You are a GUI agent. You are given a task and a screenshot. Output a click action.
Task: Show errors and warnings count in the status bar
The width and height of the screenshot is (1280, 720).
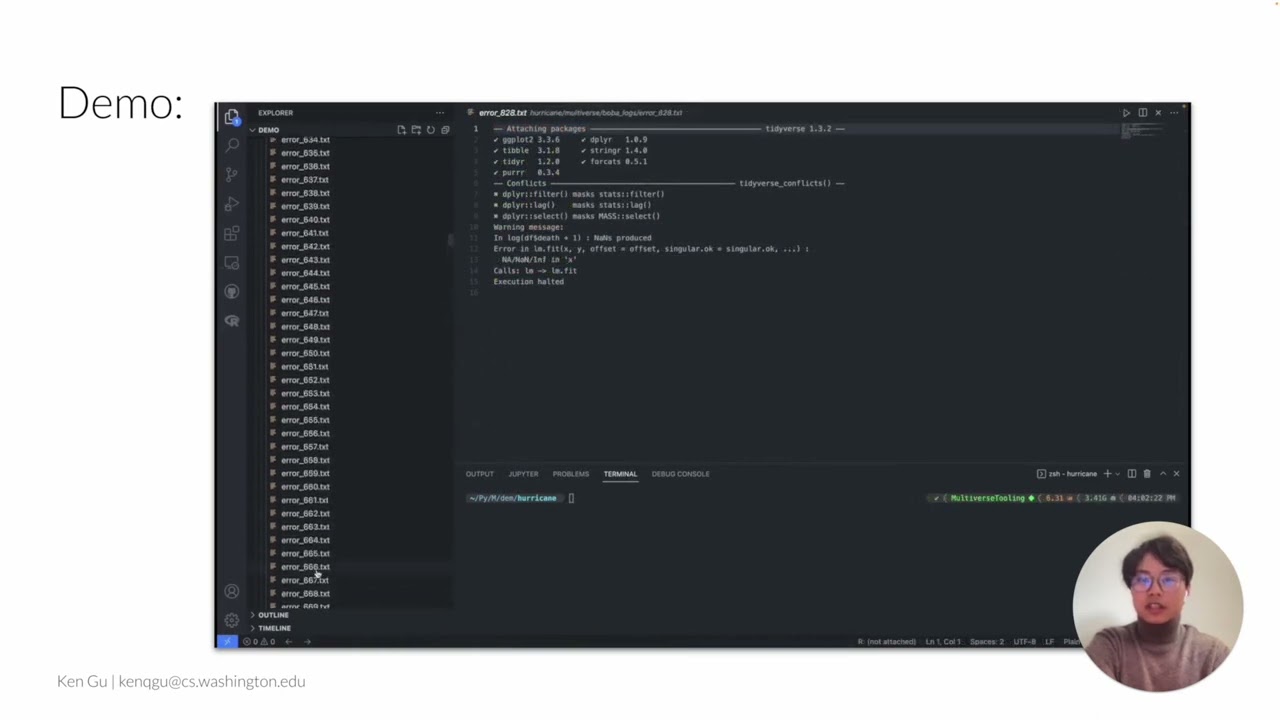point(258,641)
